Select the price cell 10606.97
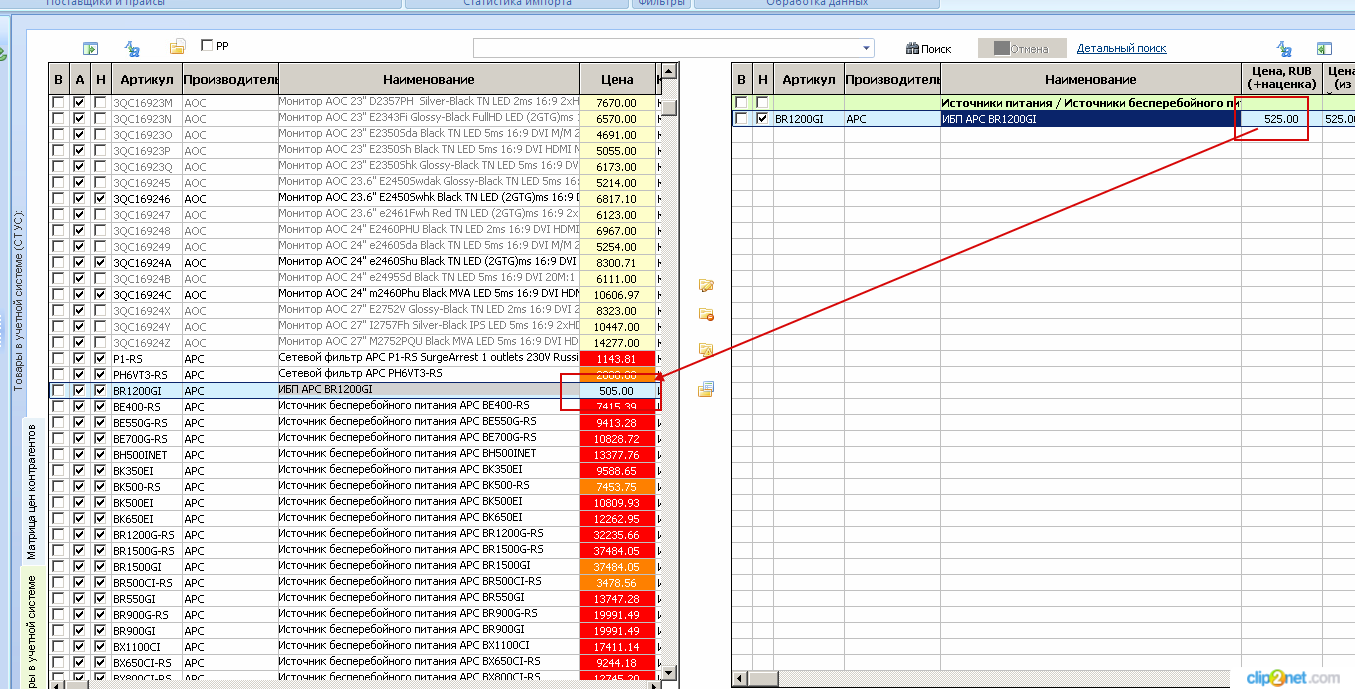 tap(617, 295)
